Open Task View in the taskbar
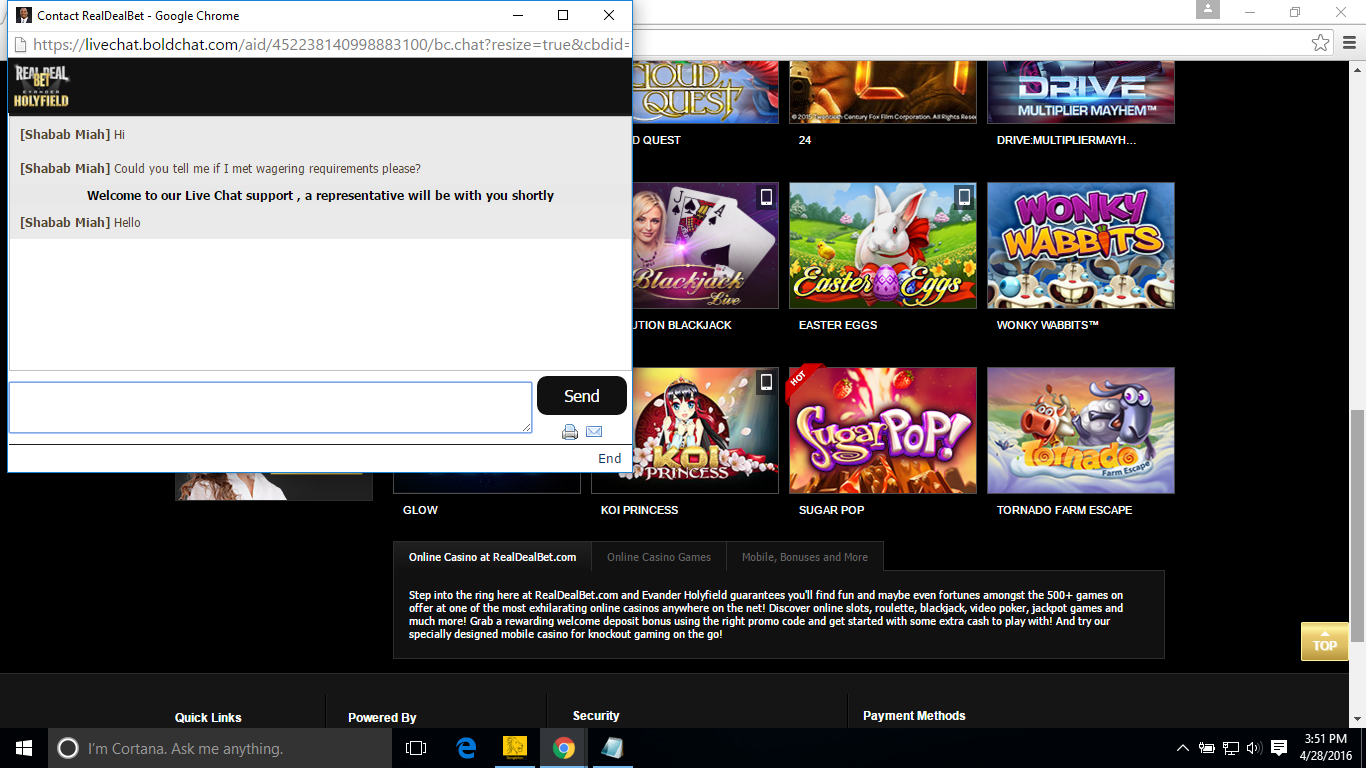1366x768 pixels. click(x=416, y=748)
